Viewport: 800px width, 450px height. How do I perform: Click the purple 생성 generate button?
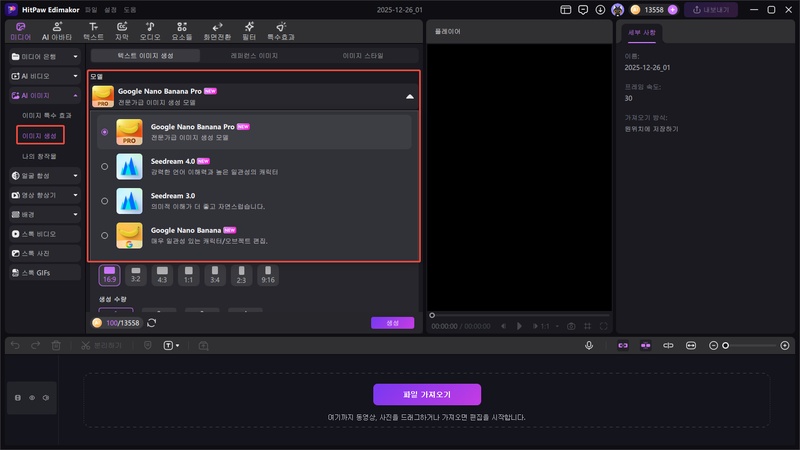(392, 322)
